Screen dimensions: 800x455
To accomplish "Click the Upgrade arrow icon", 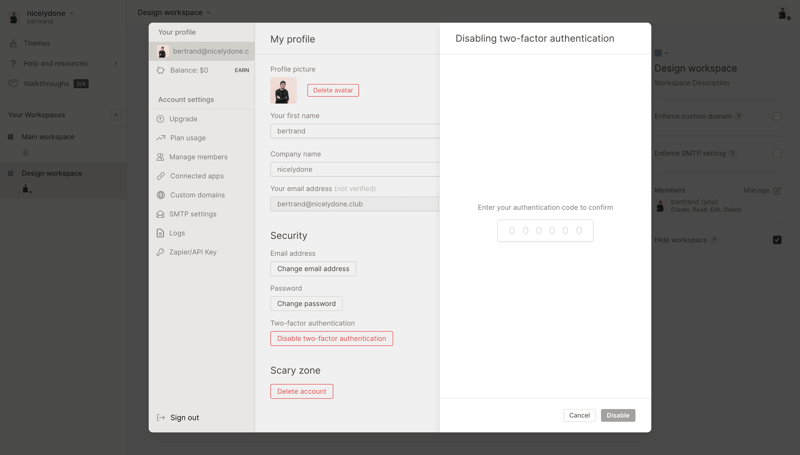I will [160, 119].
